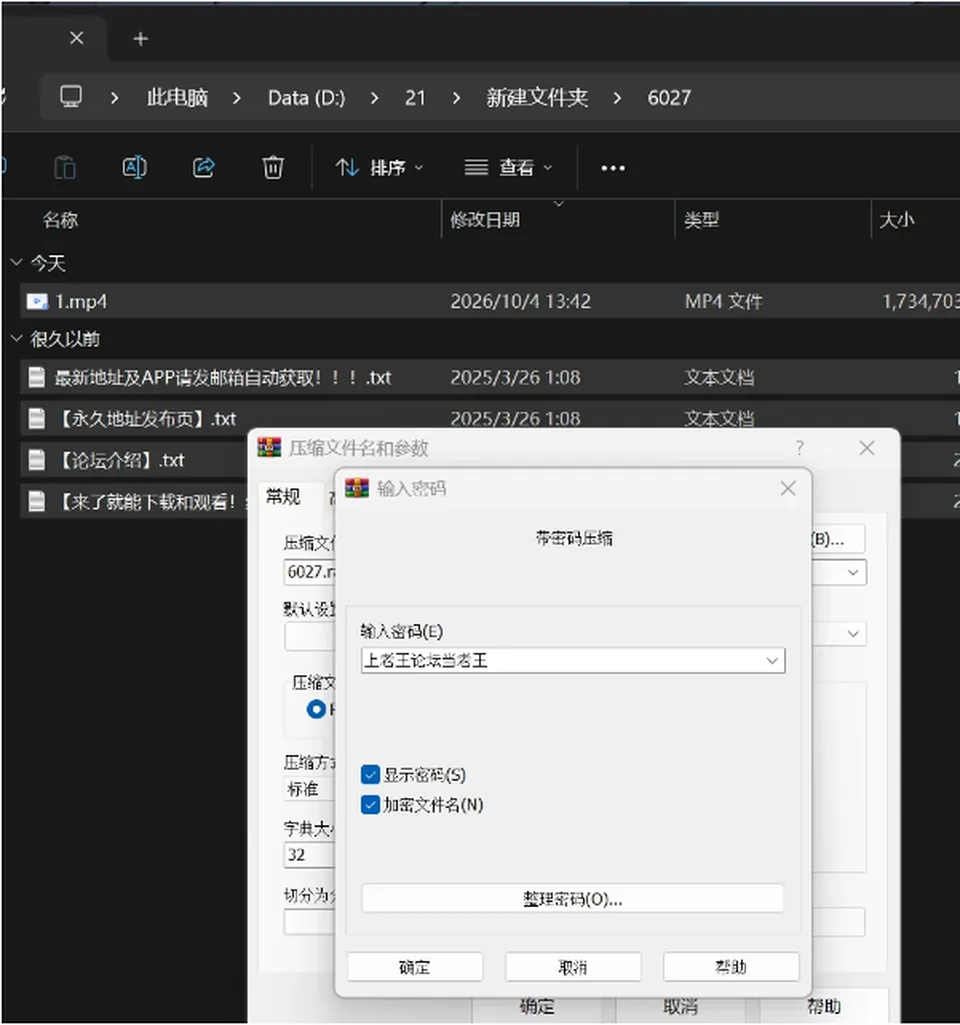The image size is (960, 1025).
Task: Click 帮助 in the 输入密码 dialog
Action: 731,967
